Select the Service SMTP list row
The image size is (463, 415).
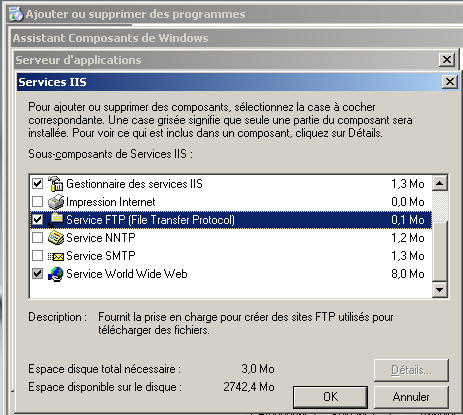pos(231,256)
